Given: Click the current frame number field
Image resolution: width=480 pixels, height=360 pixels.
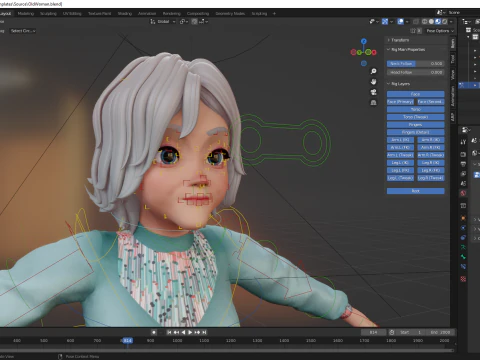Looking at the screenshot, I should pos(373,332).
